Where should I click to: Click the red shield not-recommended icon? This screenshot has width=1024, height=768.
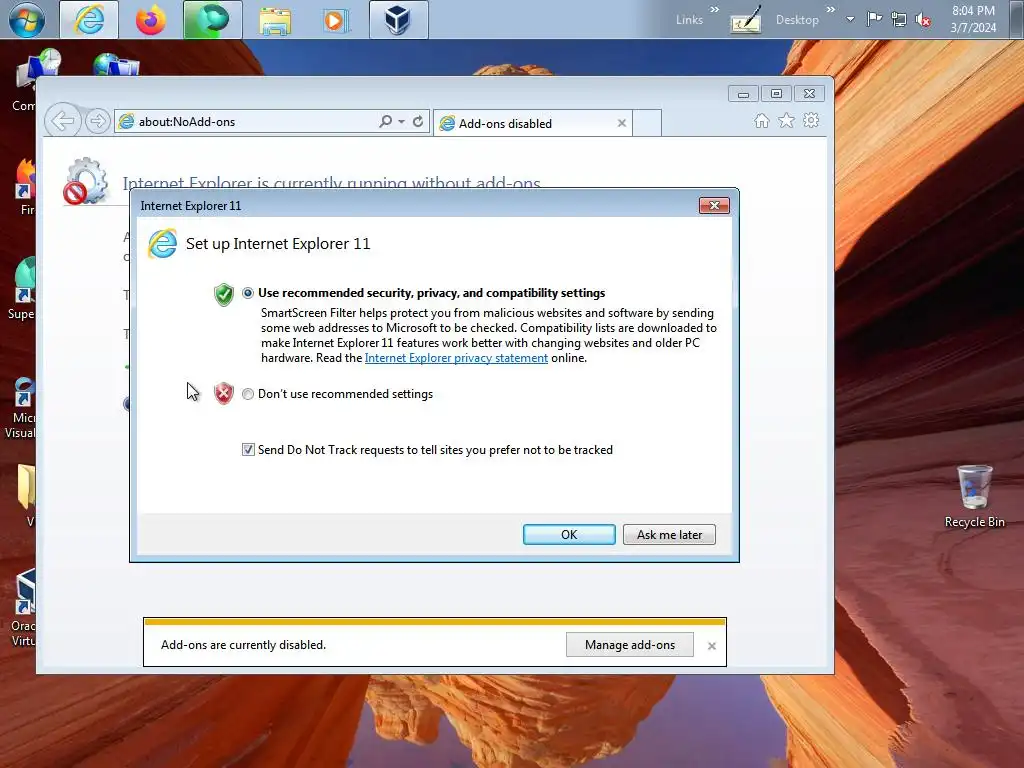[223, 393]
